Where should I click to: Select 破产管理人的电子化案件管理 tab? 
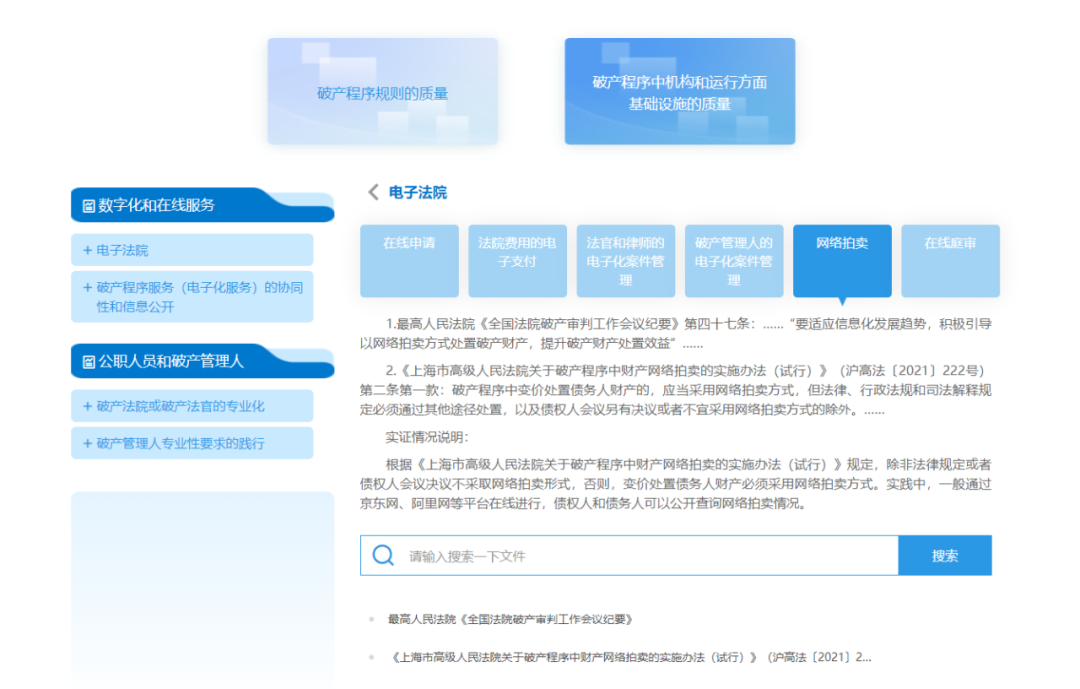[733, 261]
